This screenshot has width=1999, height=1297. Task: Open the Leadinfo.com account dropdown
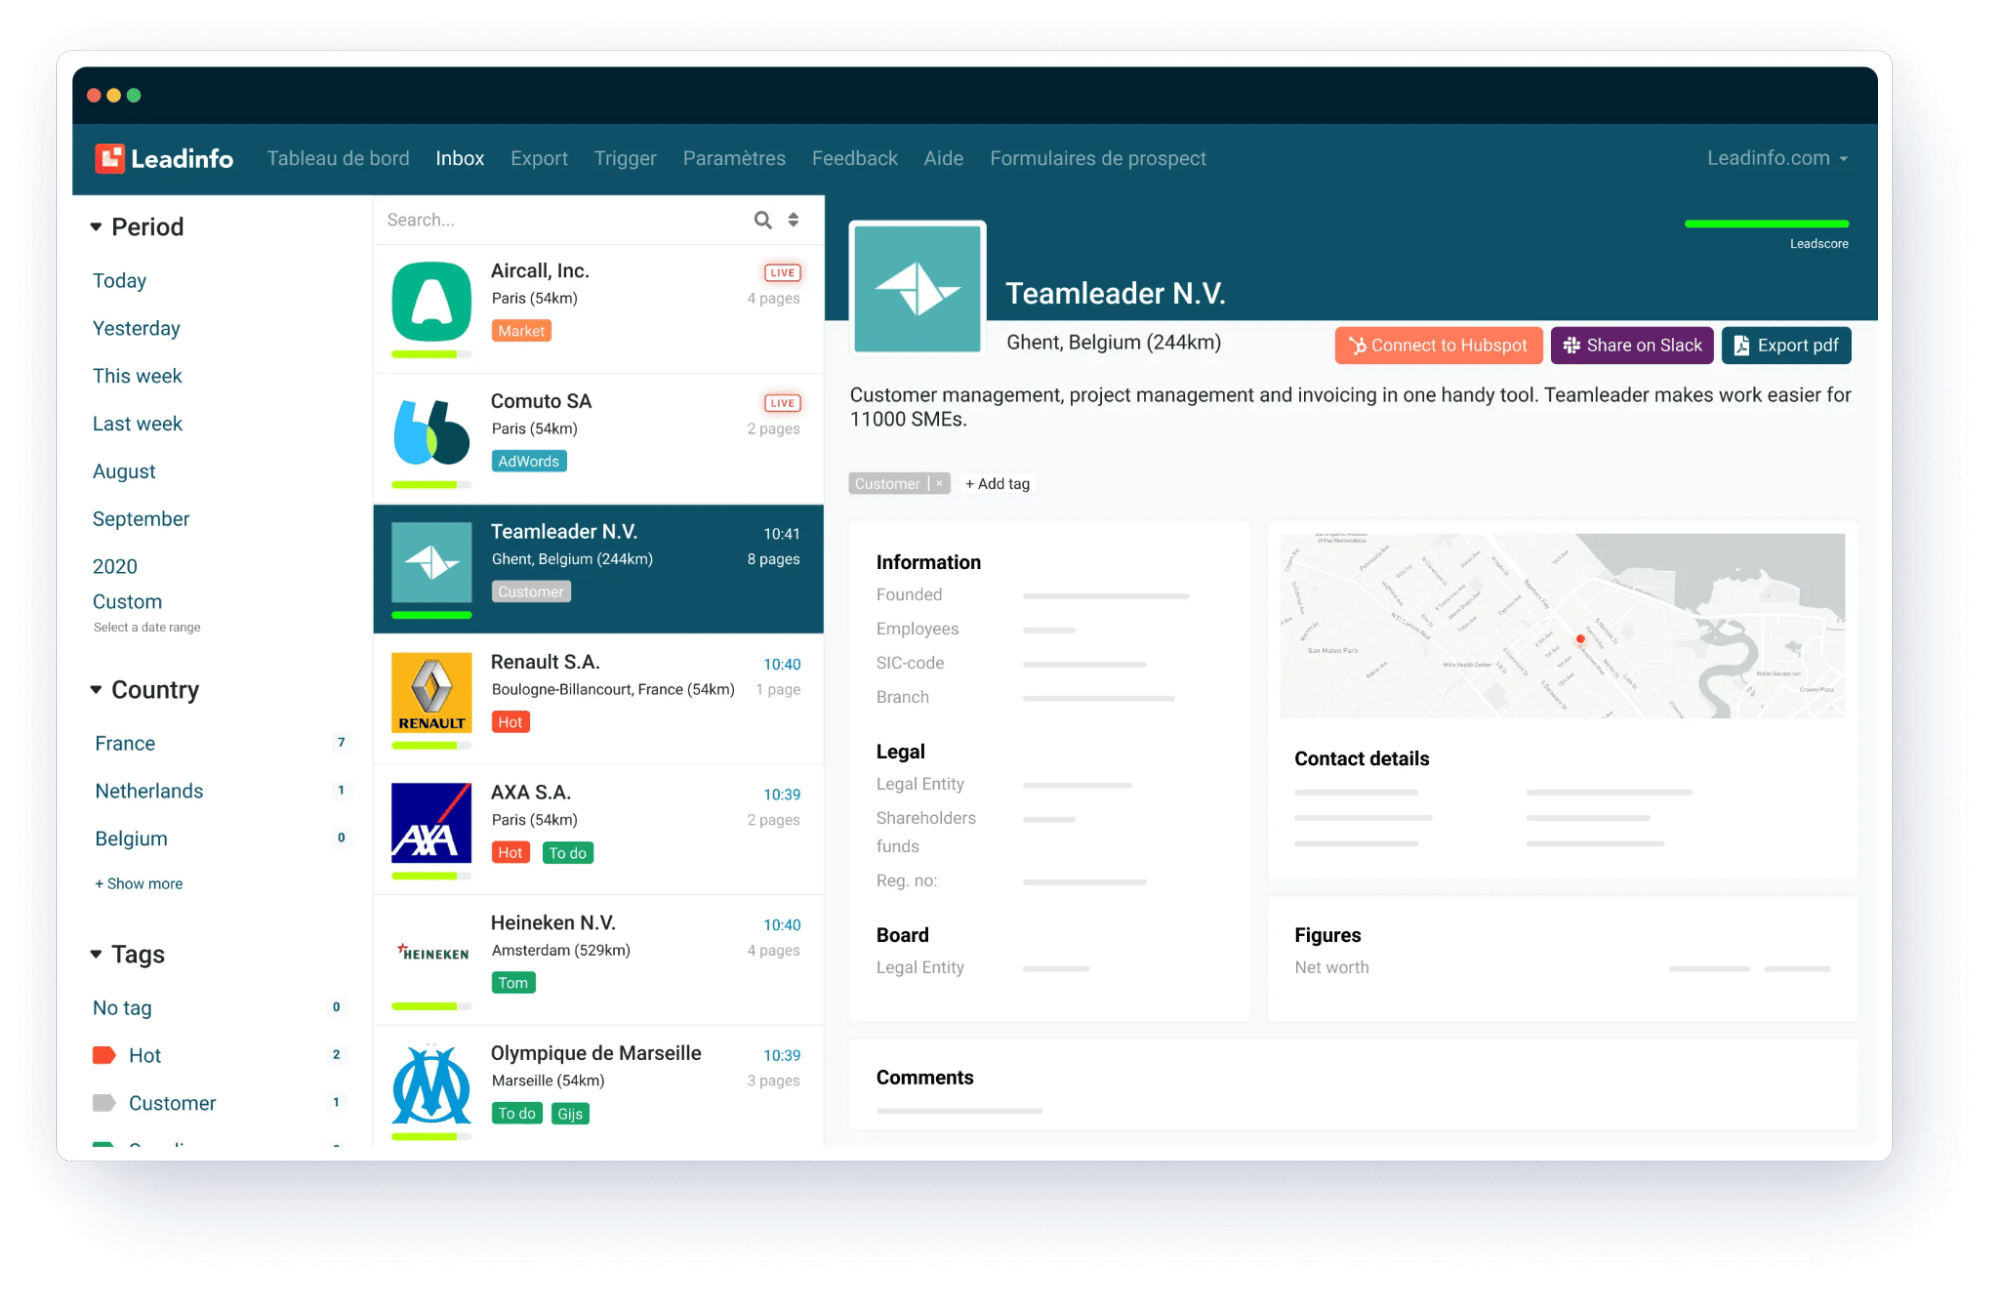(1777, 157)
